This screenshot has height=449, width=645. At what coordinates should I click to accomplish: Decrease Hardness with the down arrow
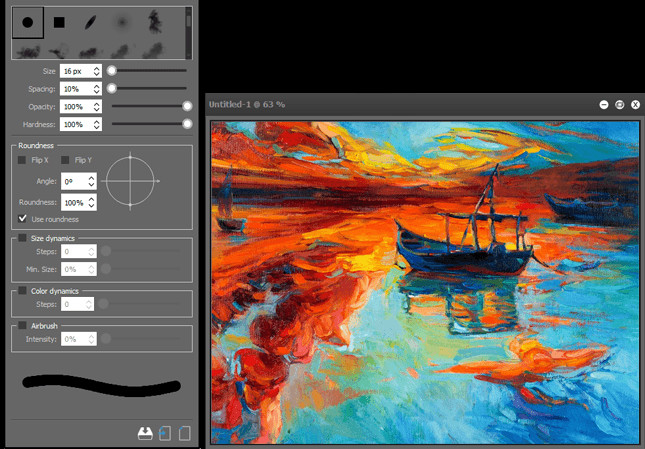click(x=96, y=127)
